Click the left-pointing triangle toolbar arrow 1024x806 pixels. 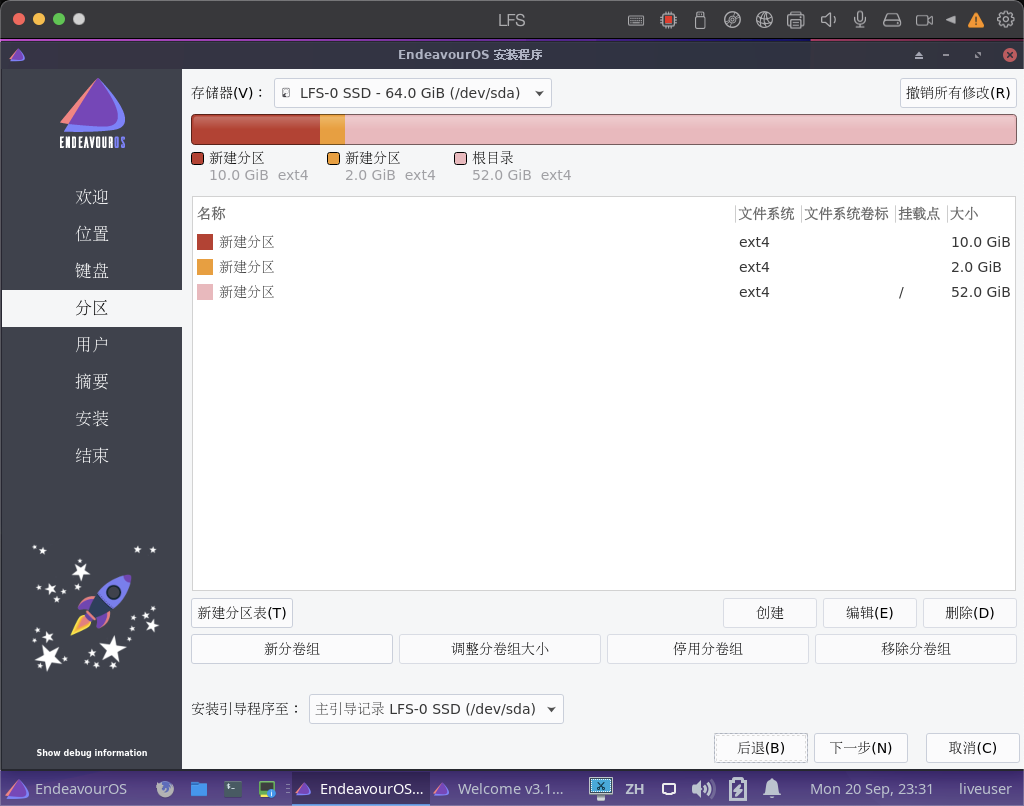click(952, 20)
